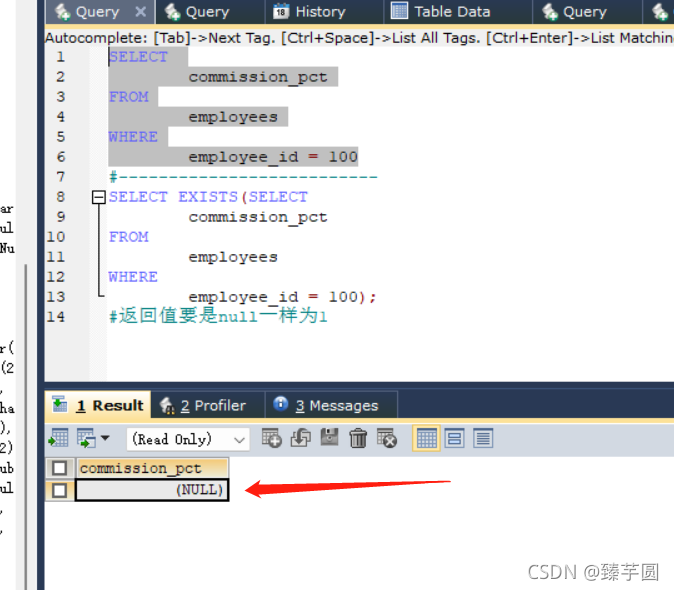Switch to grid view mode
This screenshot has height=590, width=674.
point(426,438)
